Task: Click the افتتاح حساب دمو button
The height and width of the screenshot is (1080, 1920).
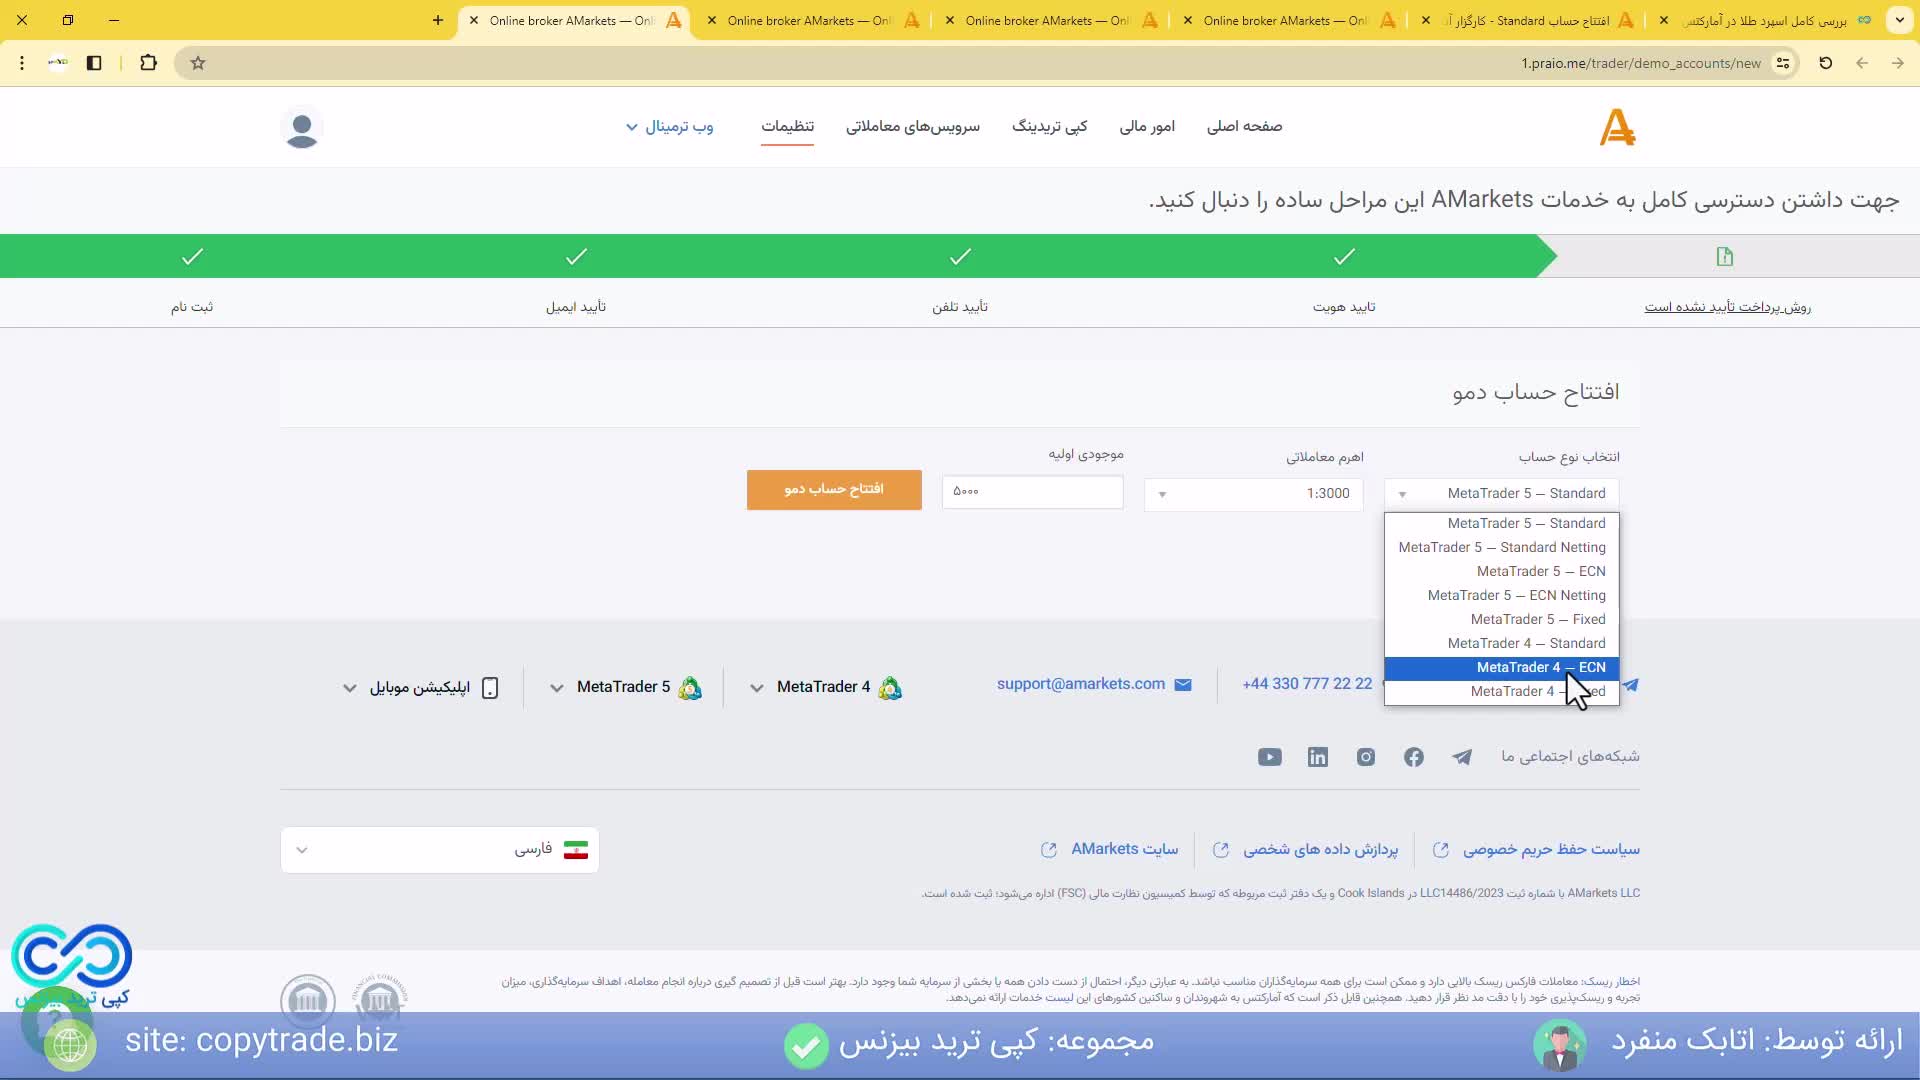Action: pyautogui.click(x=833, y=490)
